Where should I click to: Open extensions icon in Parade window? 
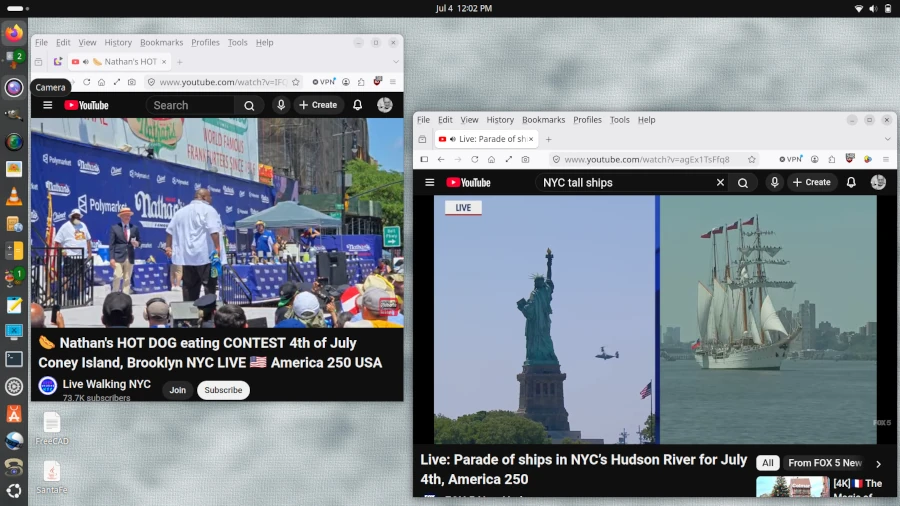tap(832, 159)
